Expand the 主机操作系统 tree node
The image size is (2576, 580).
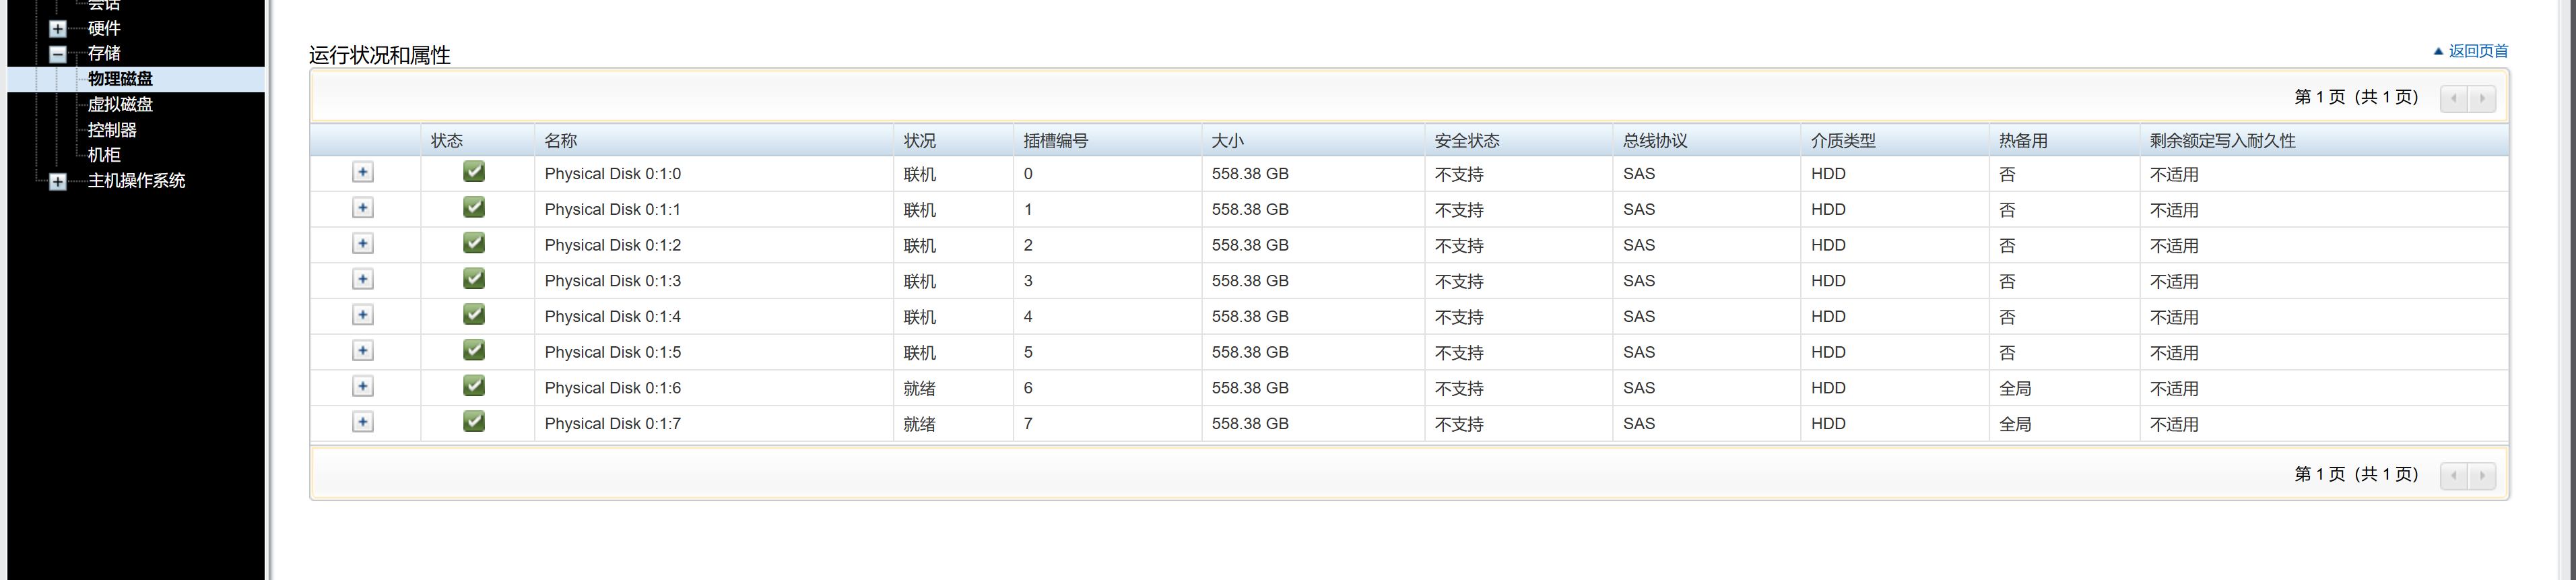58,181
